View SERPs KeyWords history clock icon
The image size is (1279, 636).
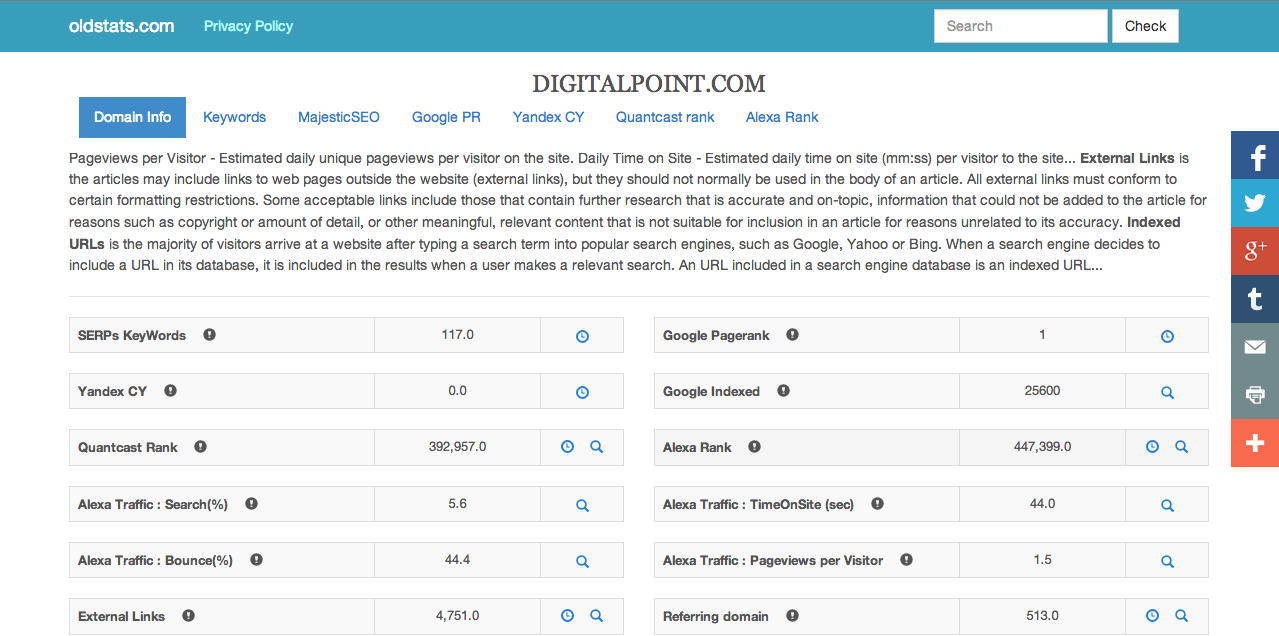point(582,337)
